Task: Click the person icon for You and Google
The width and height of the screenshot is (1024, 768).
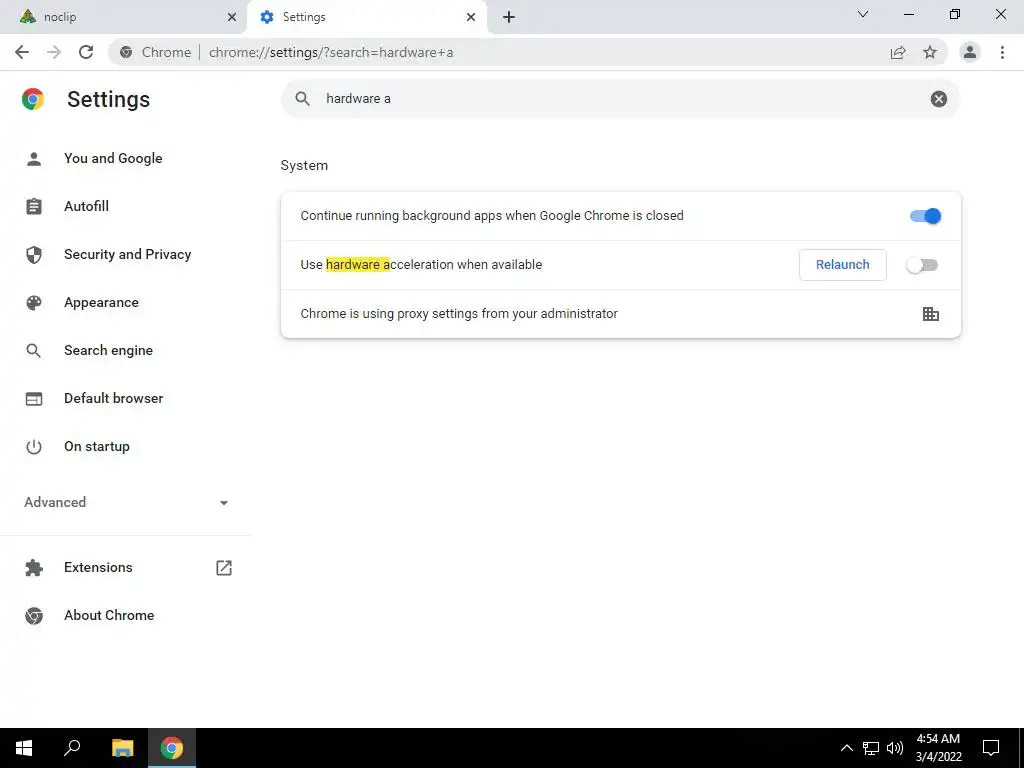Action: click(x=34, y=159)
